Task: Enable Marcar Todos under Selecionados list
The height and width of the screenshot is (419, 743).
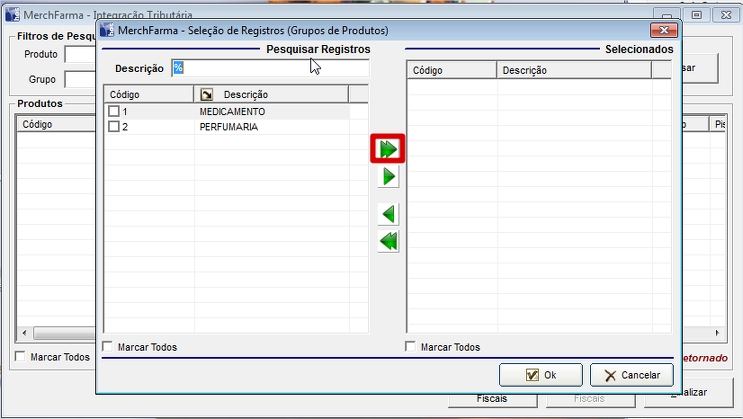Action: click(412, 347)
